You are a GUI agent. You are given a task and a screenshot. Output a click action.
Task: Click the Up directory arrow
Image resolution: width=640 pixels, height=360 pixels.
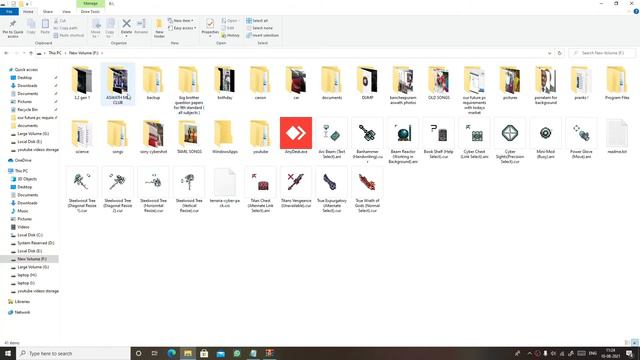pyautogui.click(x=31, y=53)
